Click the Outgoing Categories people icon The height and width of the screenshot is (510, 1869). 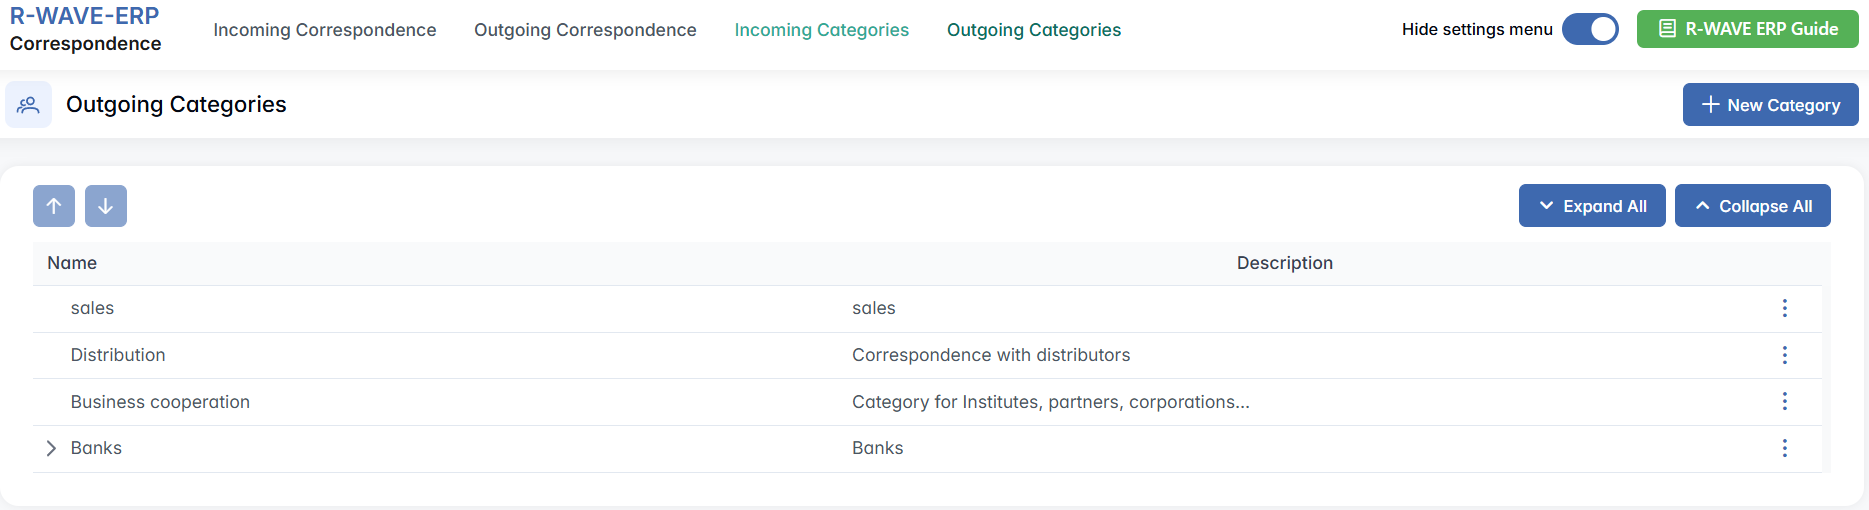click(x=28, y=105)
